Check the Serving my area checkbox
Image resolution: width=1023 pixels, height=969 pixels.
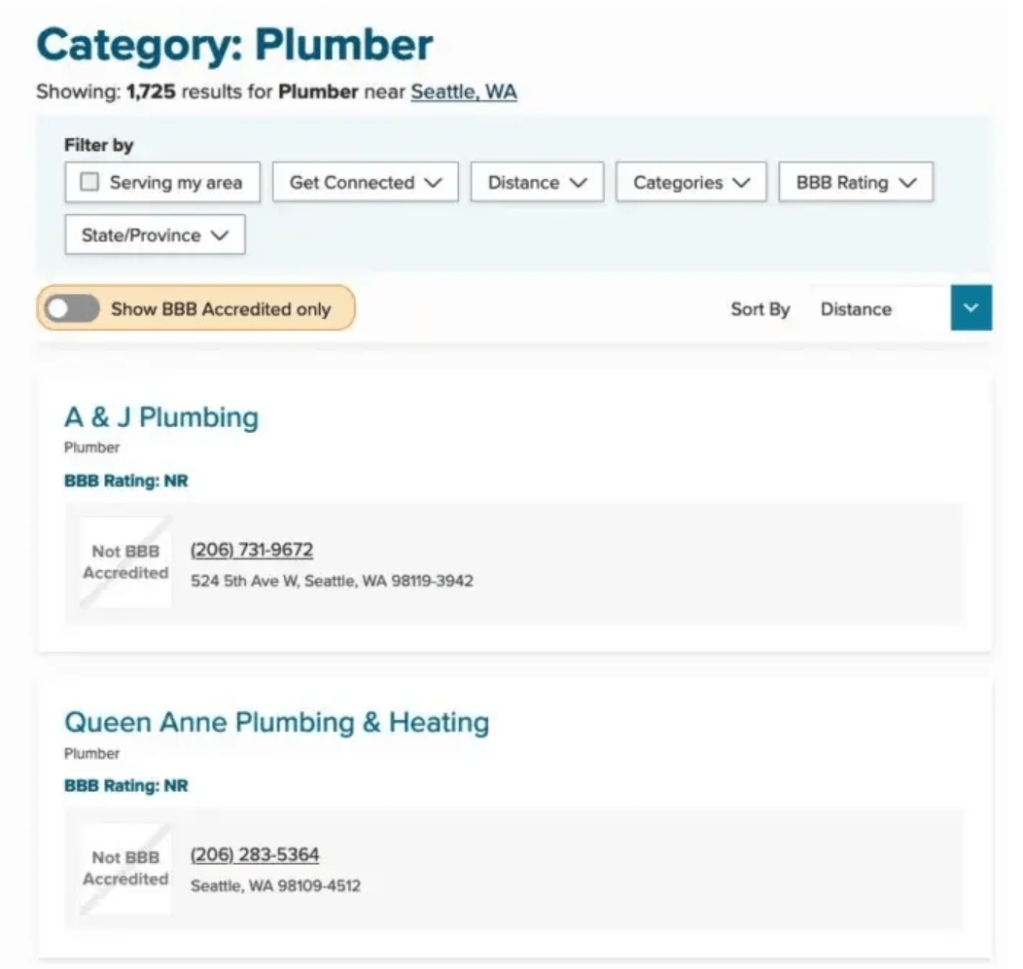click(90, 183)
